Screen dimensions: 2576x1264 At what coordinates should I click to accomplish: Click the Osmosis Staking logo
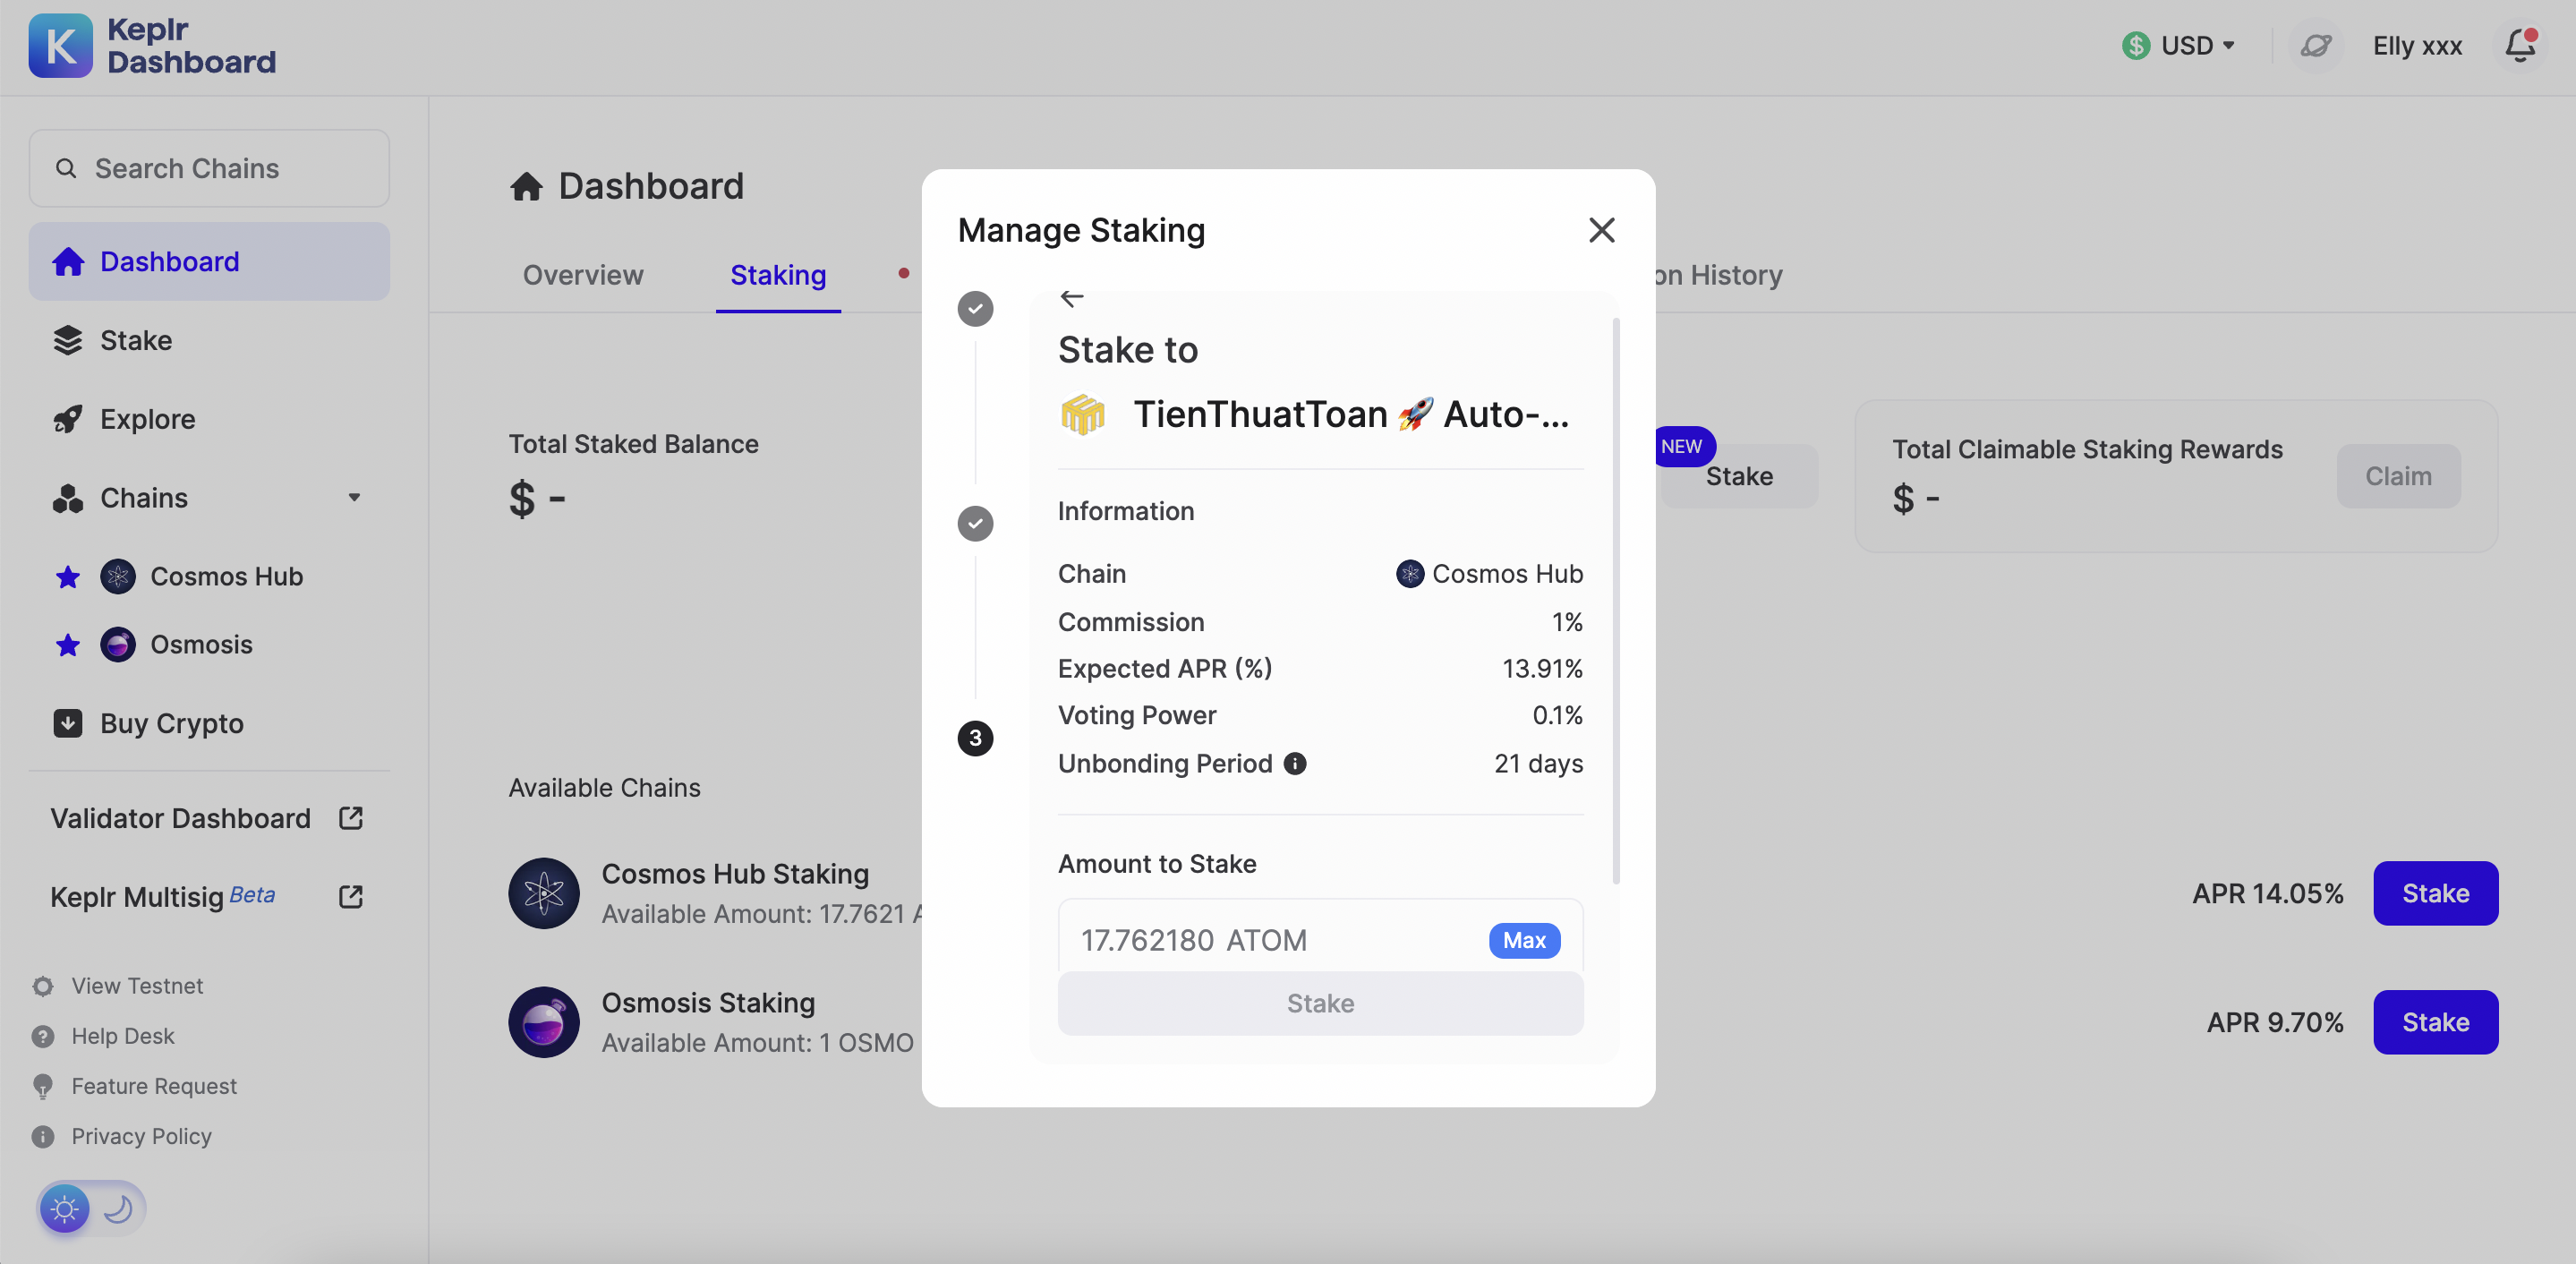(544, 1022)
